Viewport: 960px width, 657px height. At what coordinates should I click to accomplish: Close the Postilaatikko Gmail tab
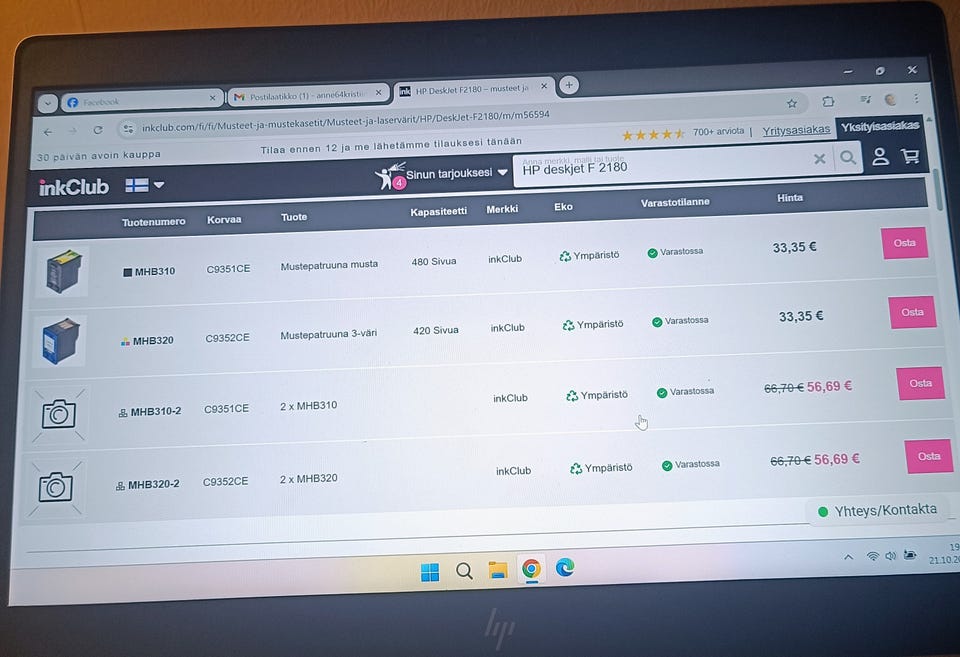coord(378,92)
